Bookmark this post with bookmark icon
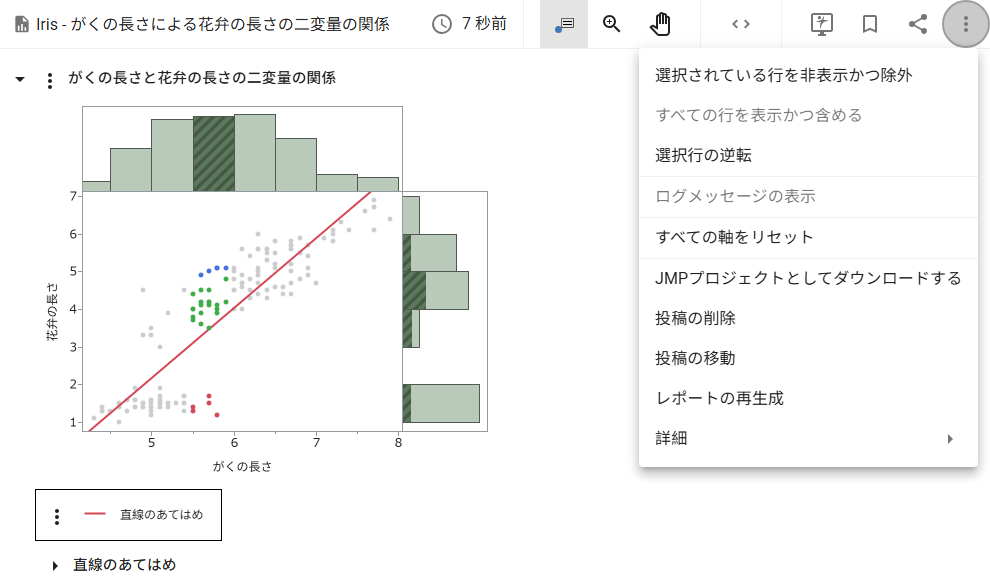The image size is (990, 583). (x=870, y=24)
